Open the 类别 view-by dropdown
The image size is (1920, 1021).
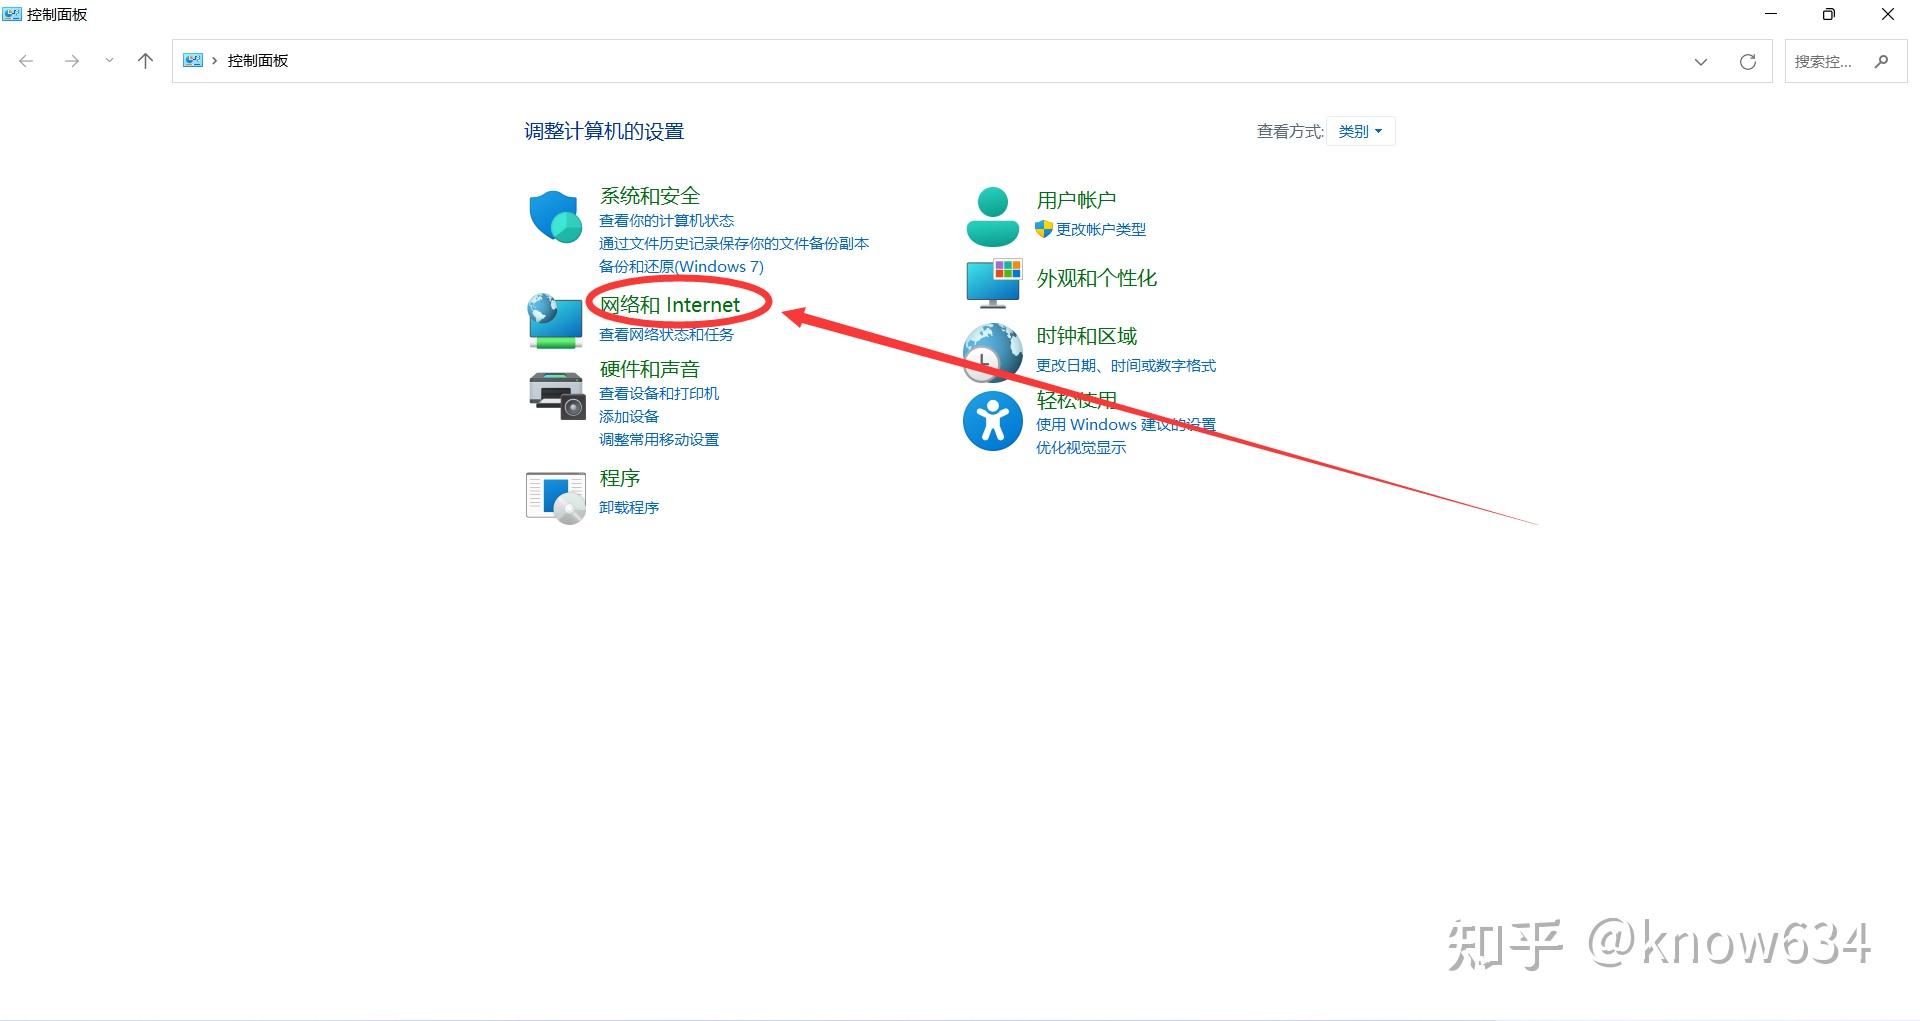pyautogui.click(x=1360, y=131)
